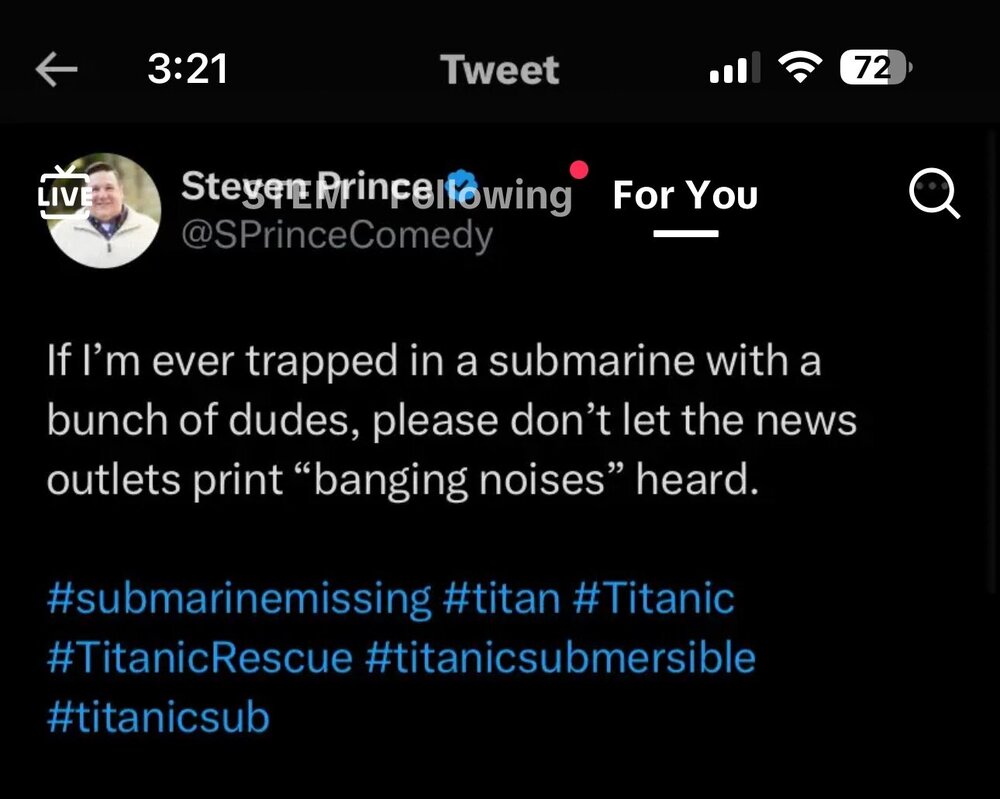This screenshot has height=799, width=1000.
Task: Switch to the For You tab
Action: point(685,195)
